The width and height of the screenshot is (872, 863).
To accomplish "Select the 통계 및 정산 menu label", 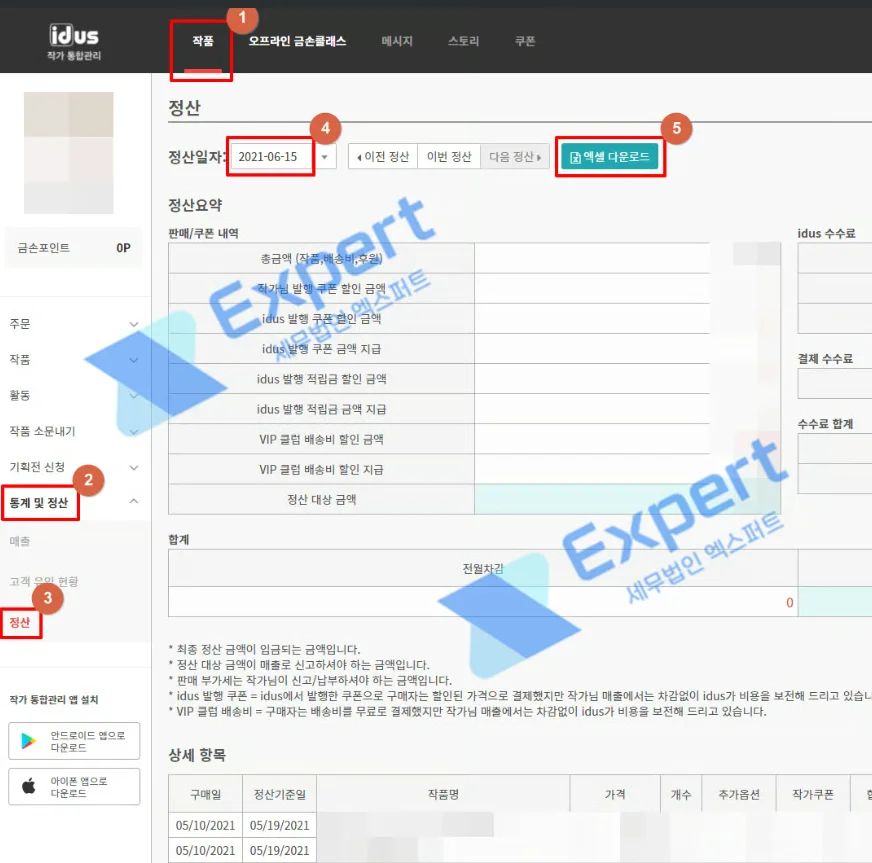I will point(39,503).
